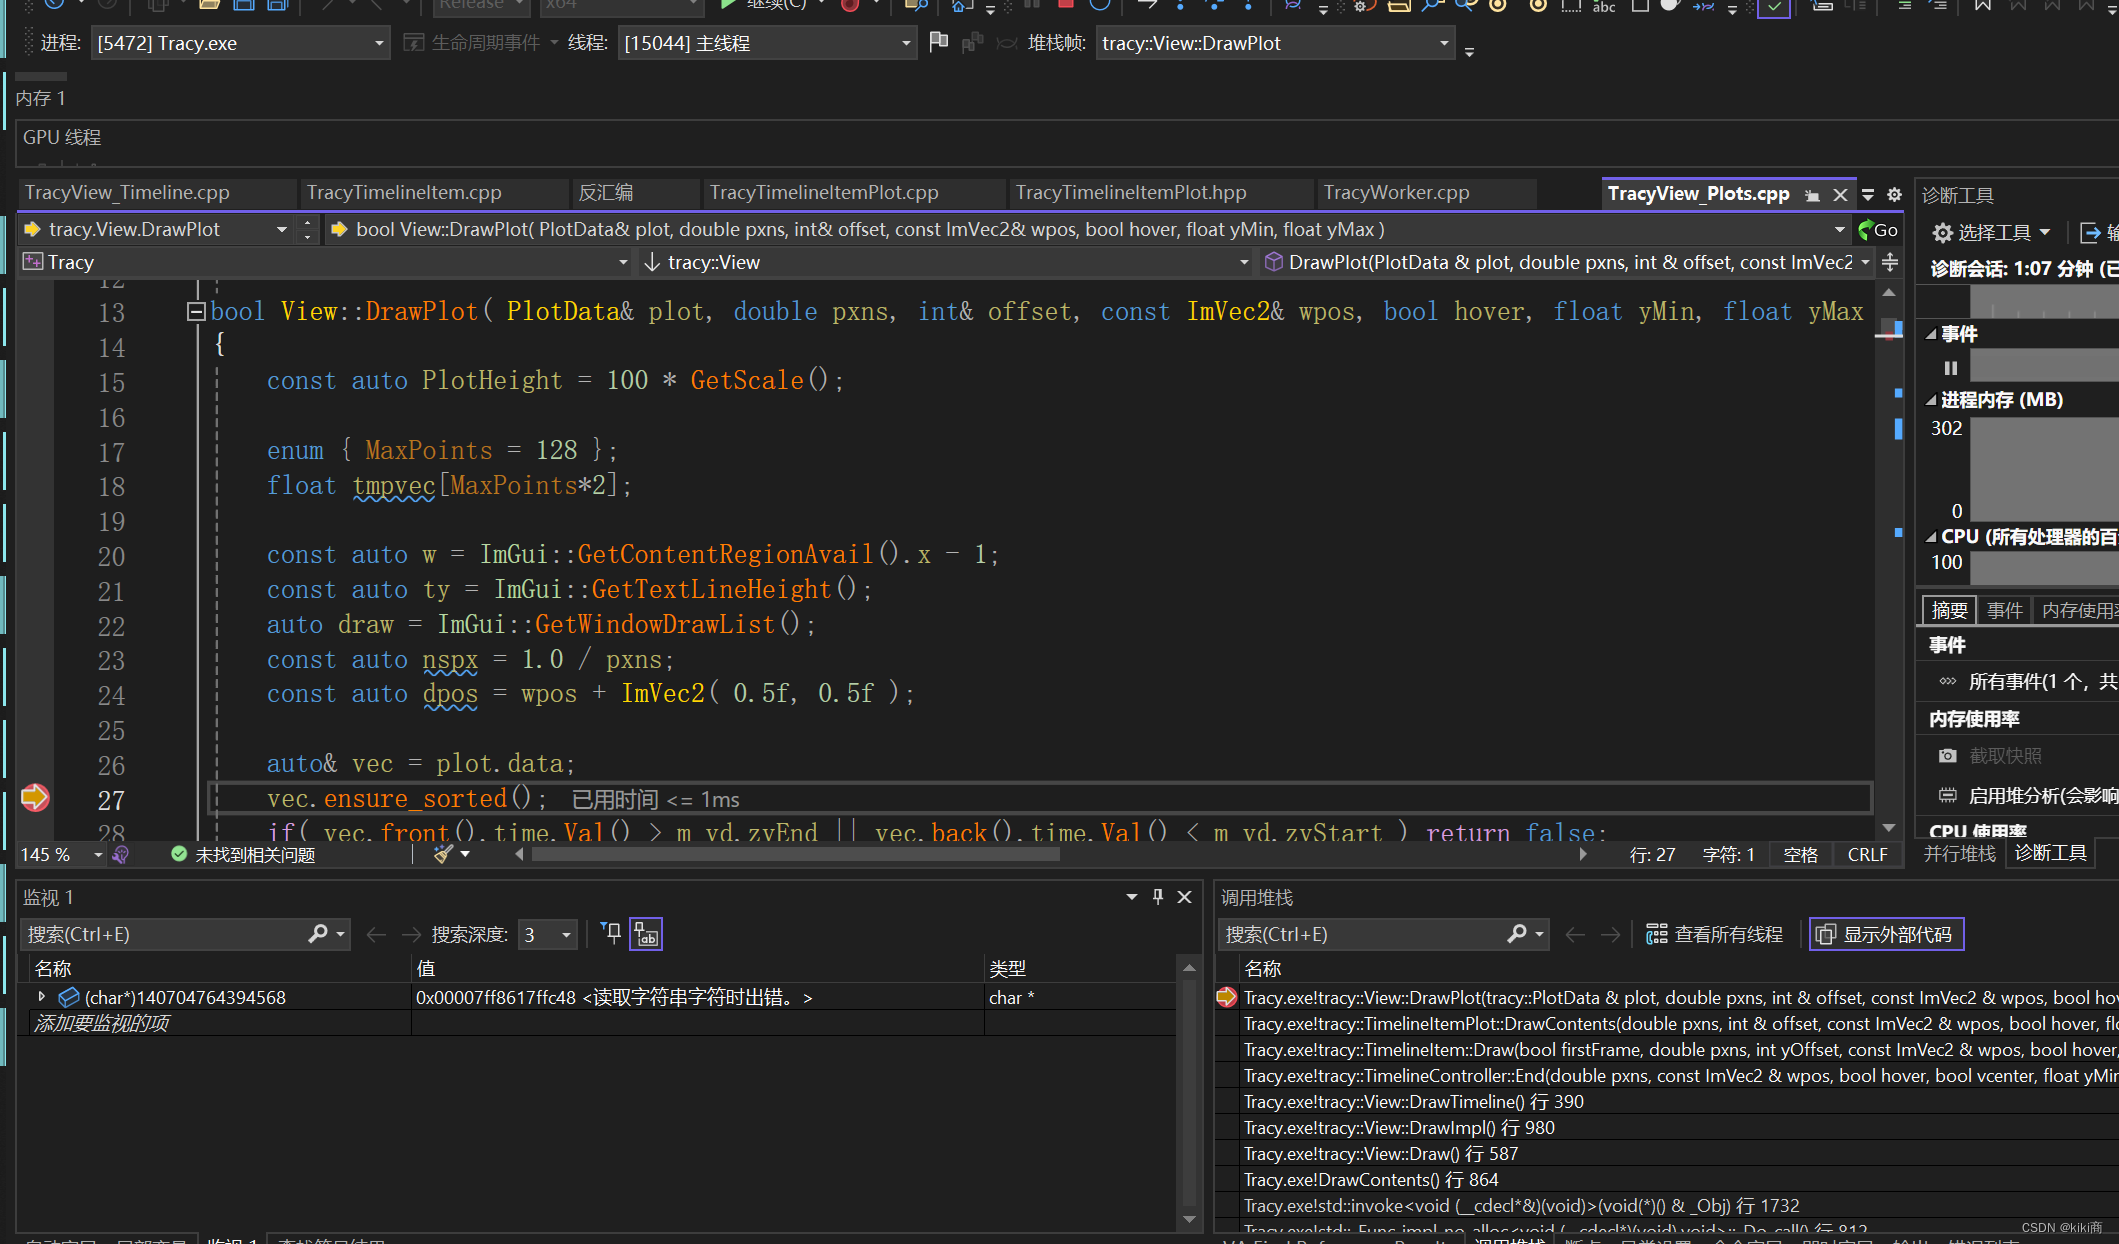Viewport: 2119px width, 1244px height.
Task: Click the Watch 1 scrollbar down arrow
Action: (x=1189, y=1219)
